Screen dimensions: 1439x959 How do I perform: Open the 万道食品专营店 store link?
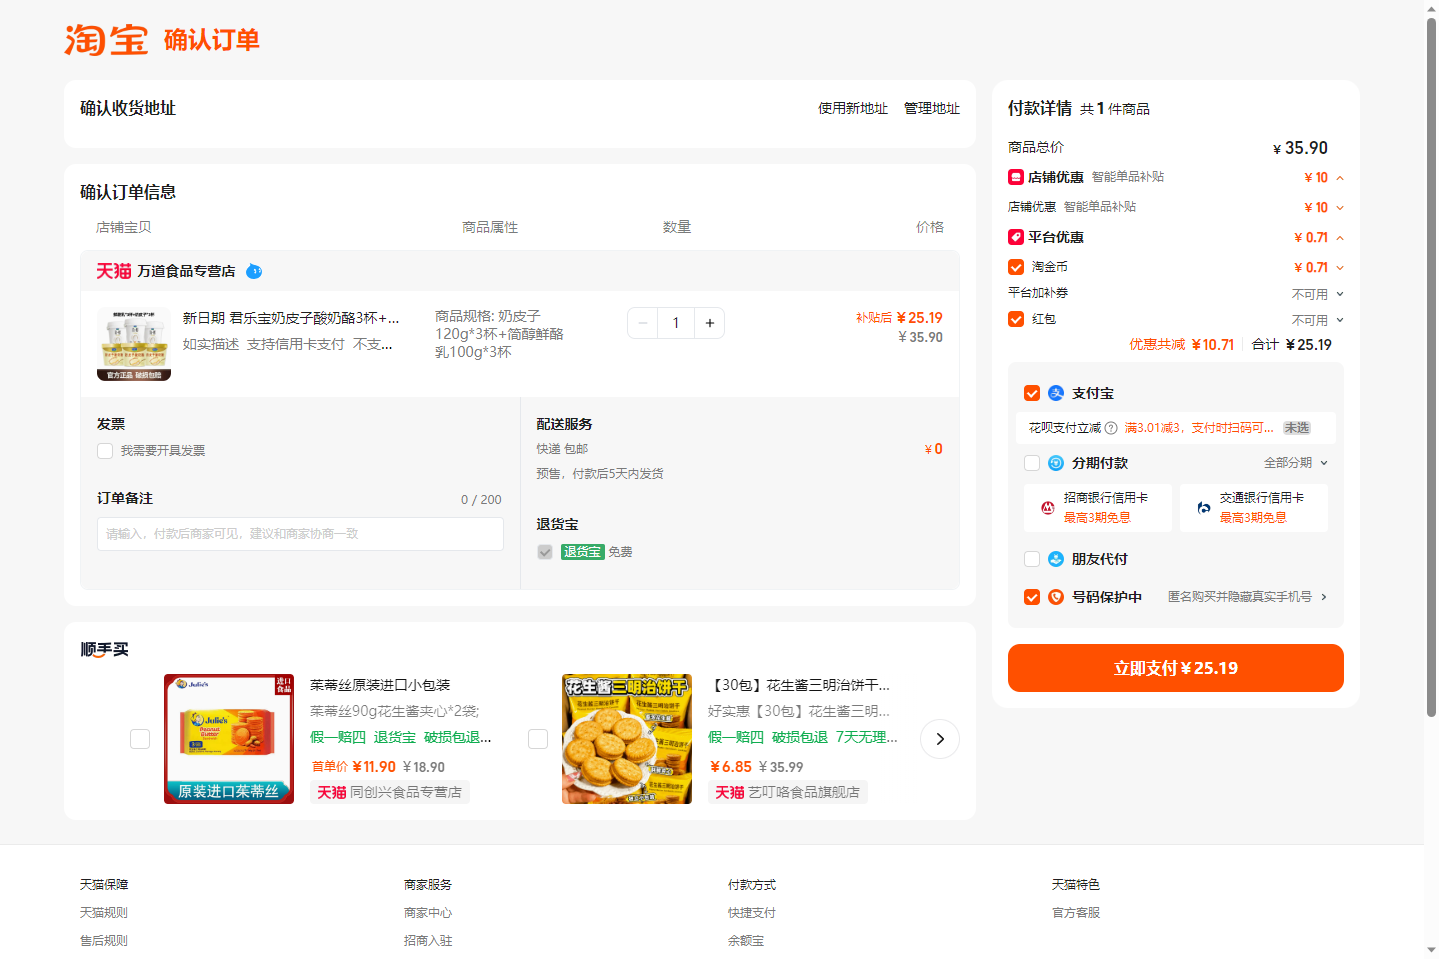(186, 271)
